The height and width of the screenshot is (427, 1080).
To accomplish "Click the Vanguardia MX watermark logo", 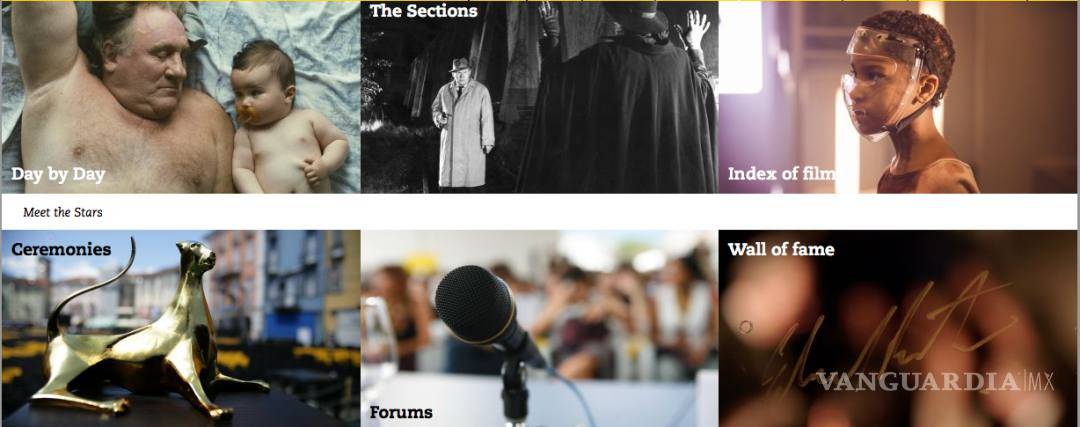I will pos(935,381).
